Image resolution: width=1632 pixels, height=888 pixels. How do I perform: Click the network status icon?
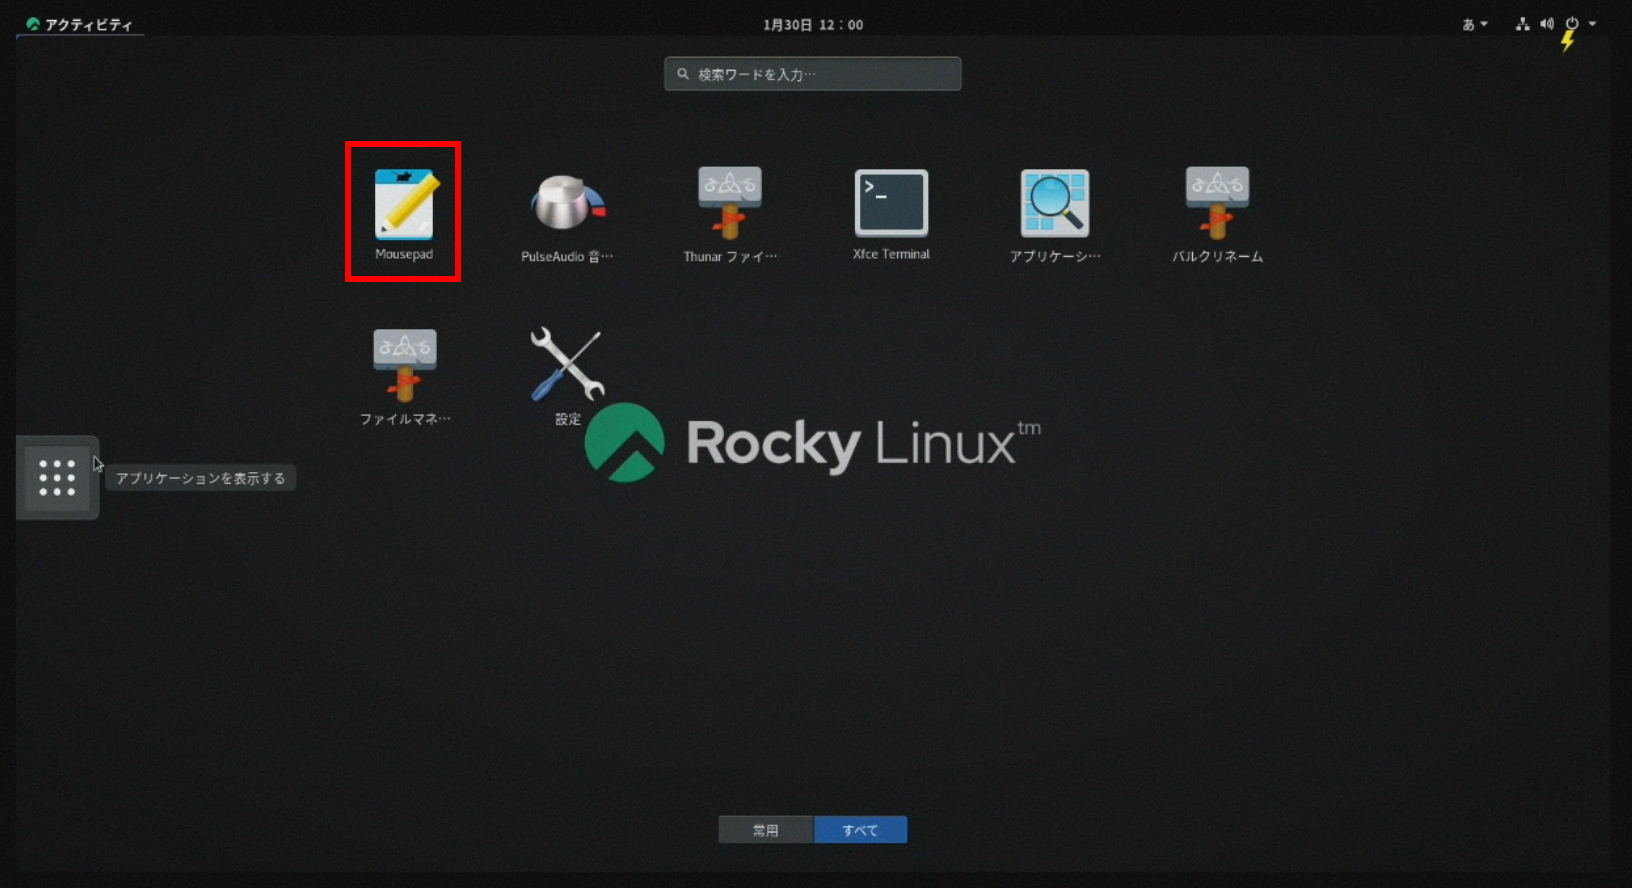pos(1522,24)
